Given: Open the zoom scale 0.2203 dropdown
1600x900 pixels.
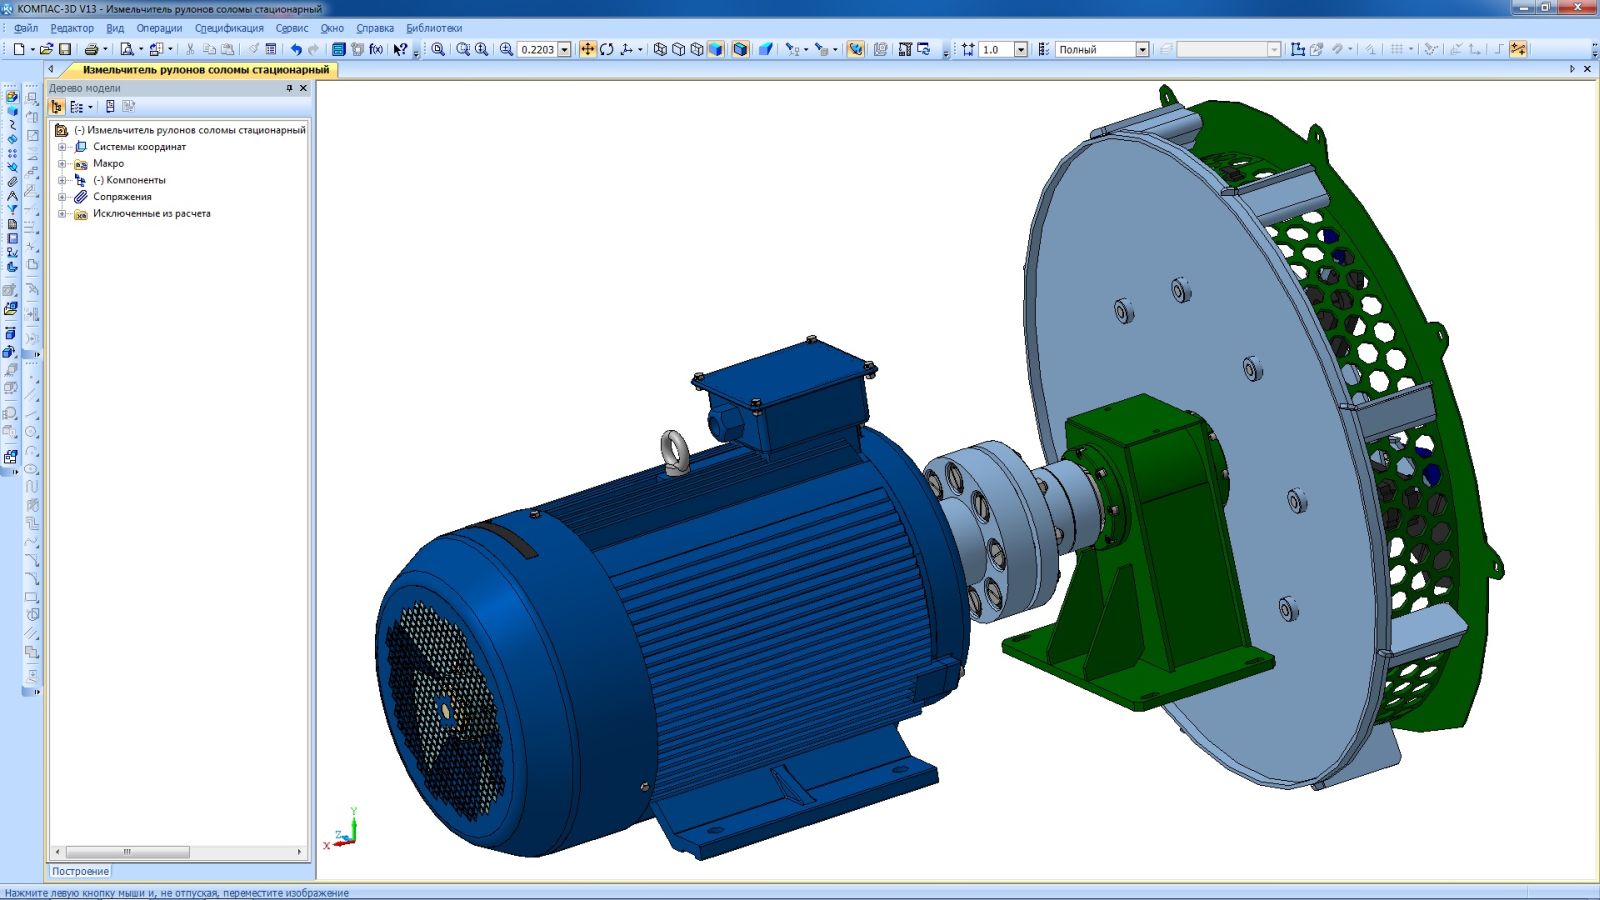Looking at the screenshot, I should click(x=564, y=49).
